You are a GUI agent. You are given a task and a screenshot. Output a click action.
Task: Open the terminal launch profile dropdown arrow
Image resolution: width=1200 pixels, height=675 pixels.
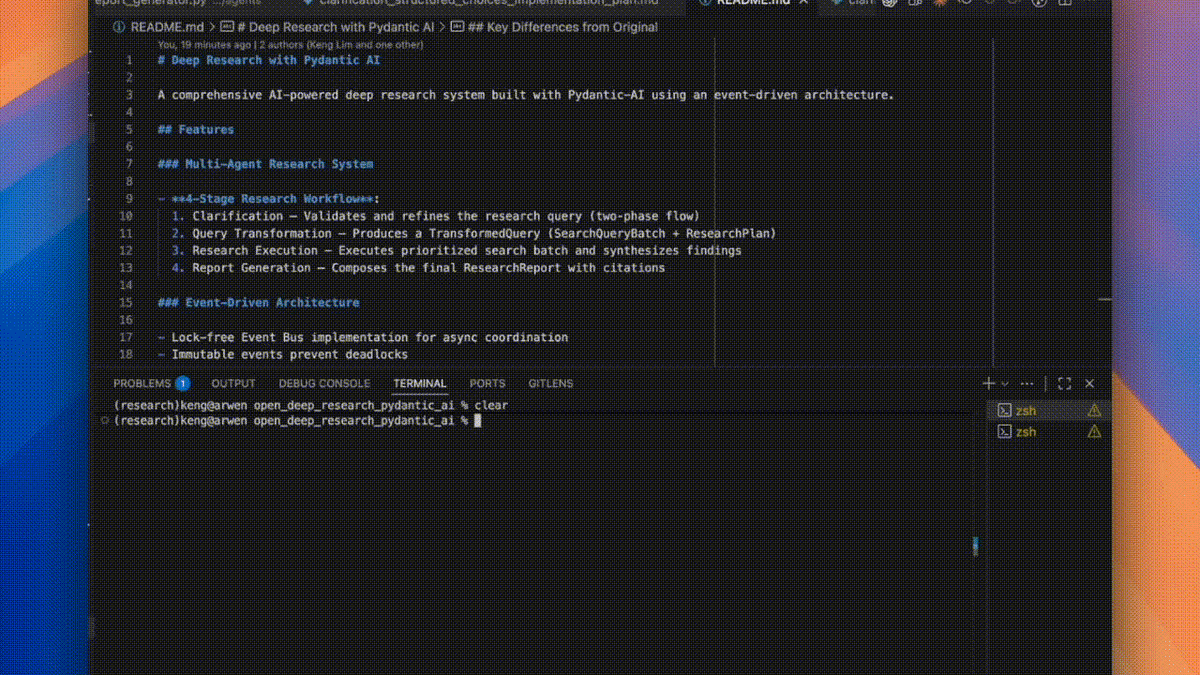(1005, 384)
